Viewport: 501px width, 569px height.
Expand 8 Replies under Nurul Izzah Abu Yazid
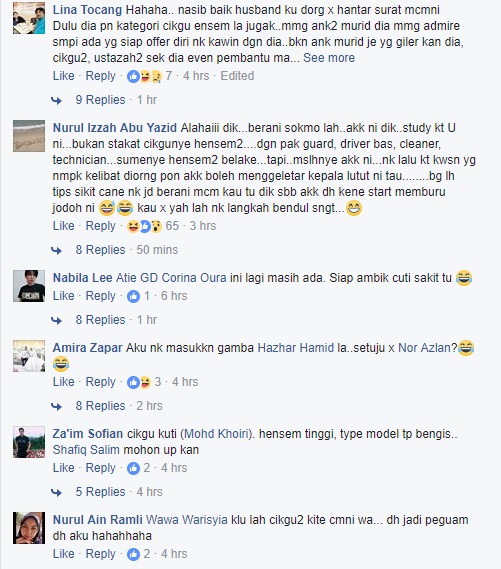[x=100, y=250]
